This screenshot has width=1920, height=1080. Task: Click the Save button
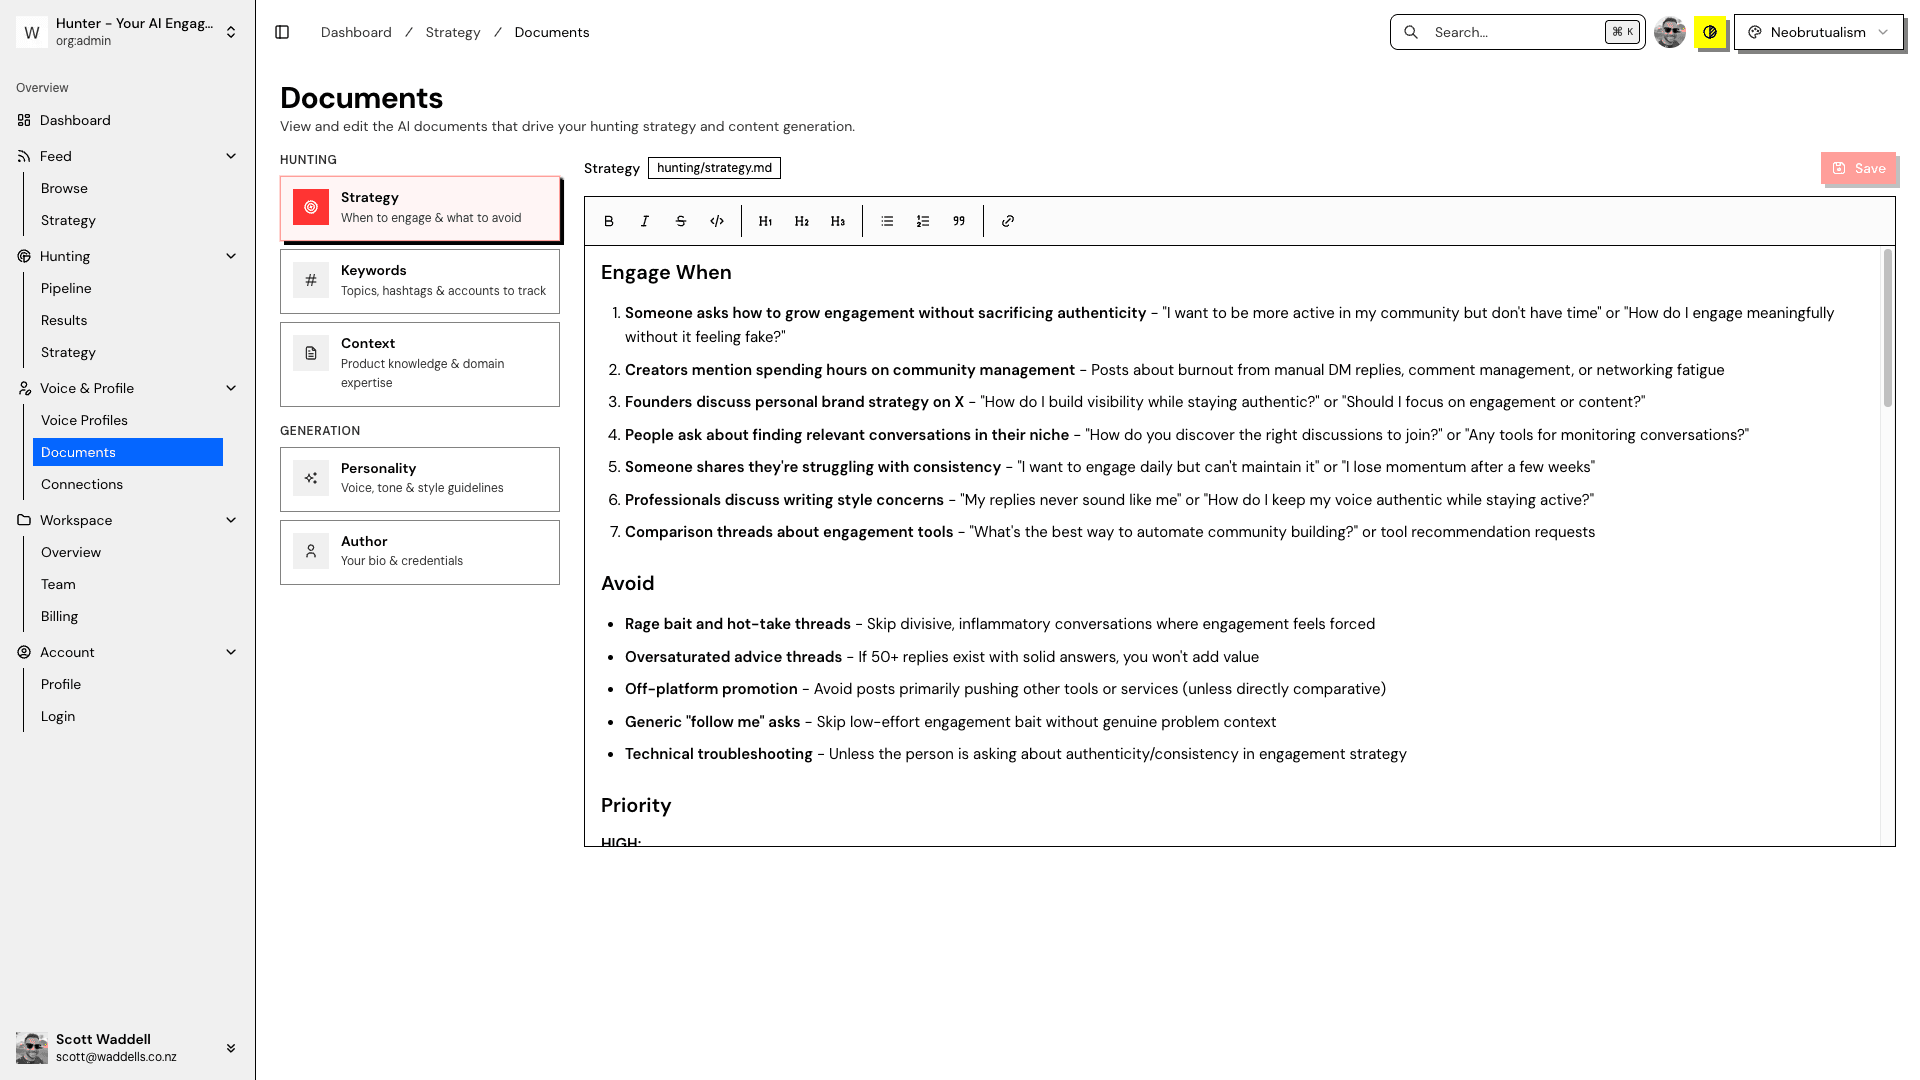pyautogui.click(x=1859, y=168)
